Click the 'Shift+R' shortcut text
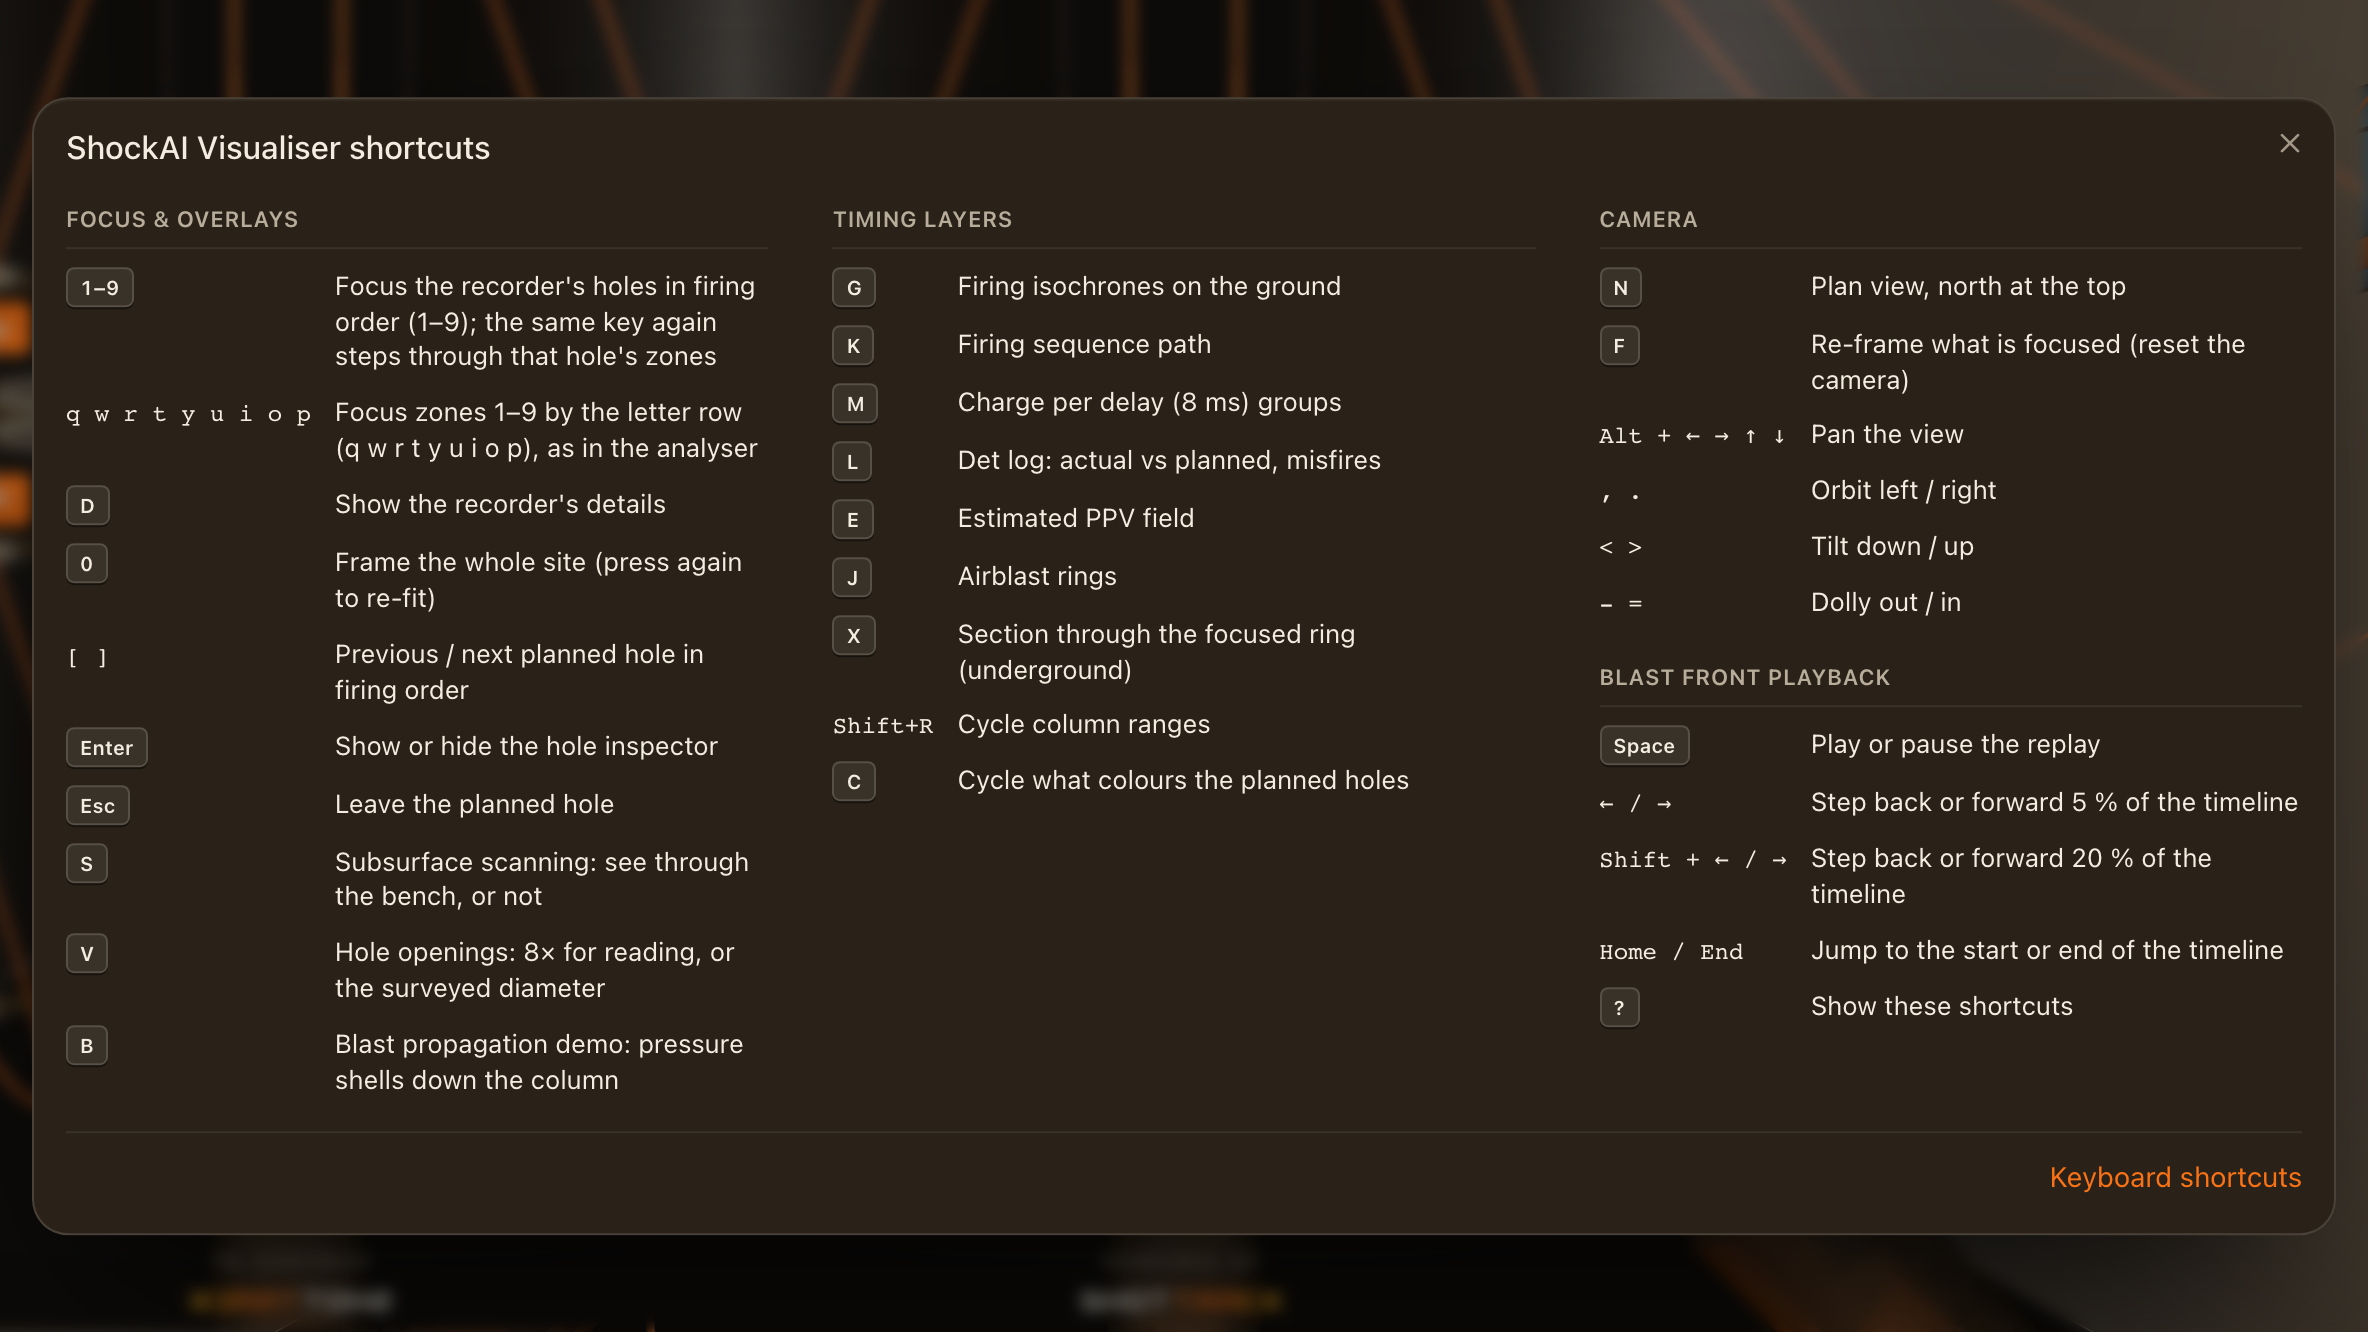 882,726
